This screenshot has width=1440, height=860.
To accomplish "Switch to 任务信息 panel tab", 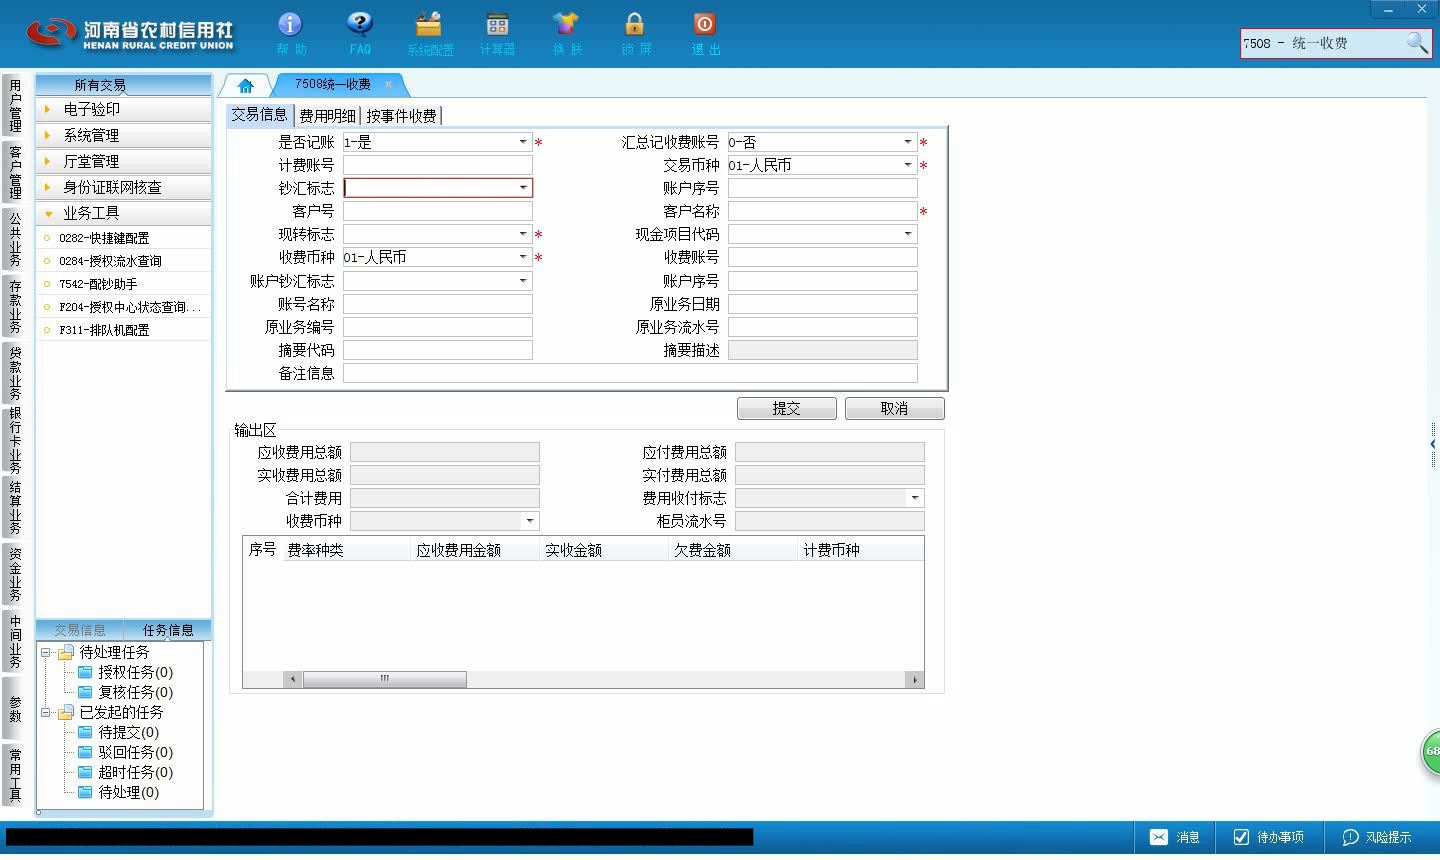I will click(168, 630).
